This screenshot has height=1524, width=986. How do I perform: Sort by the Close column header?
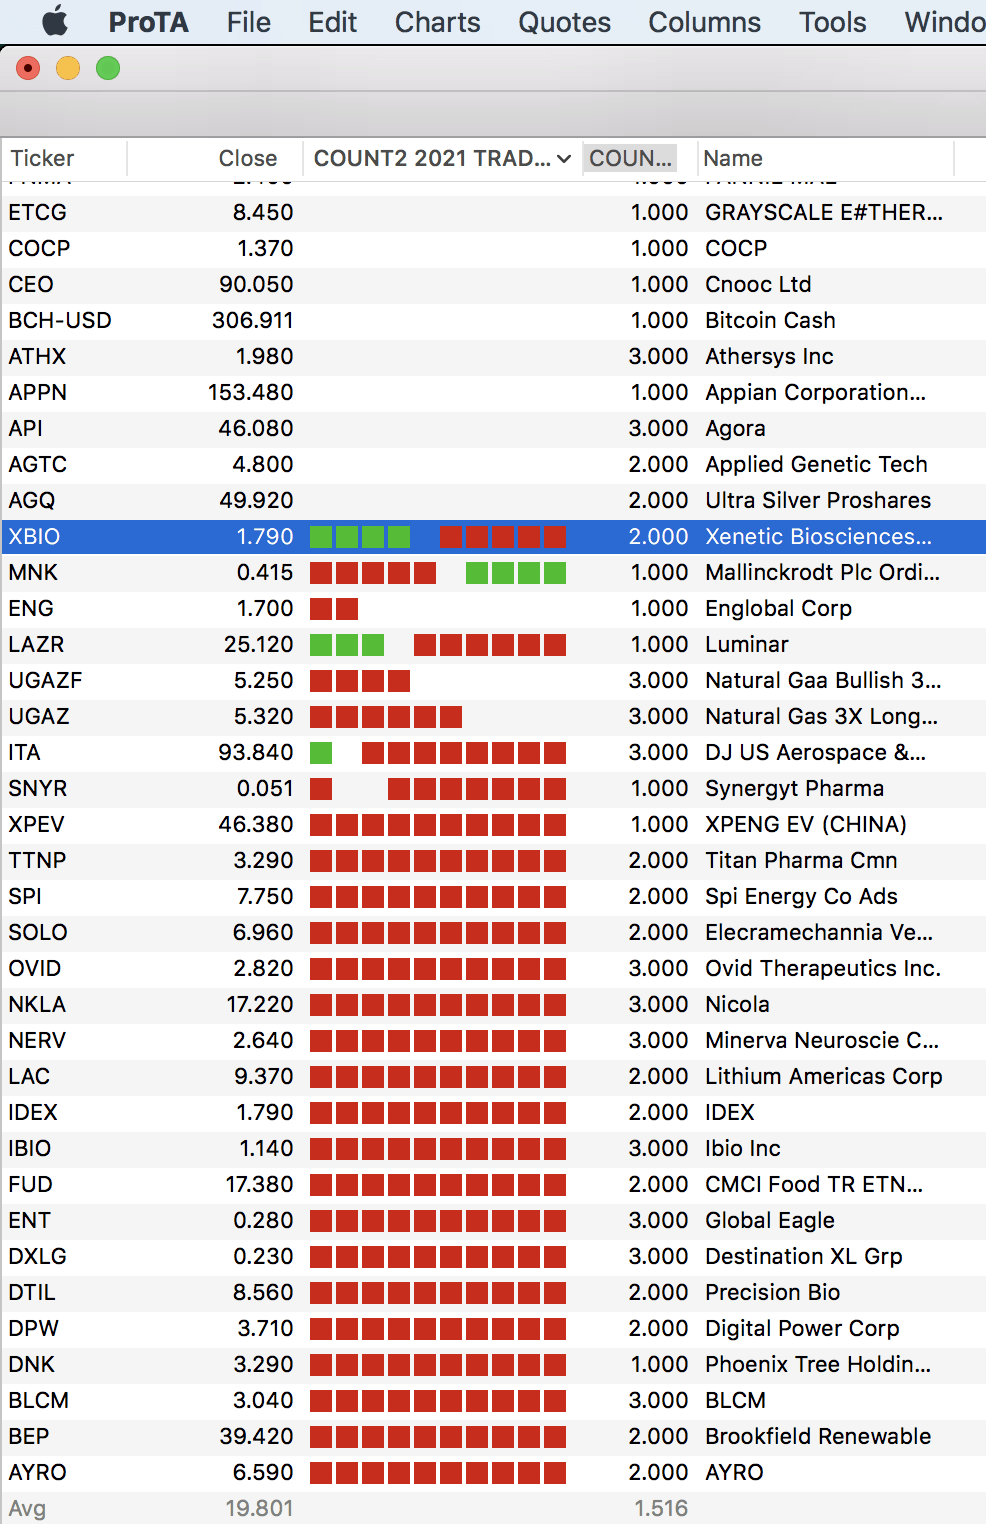(x=248, y=158)
